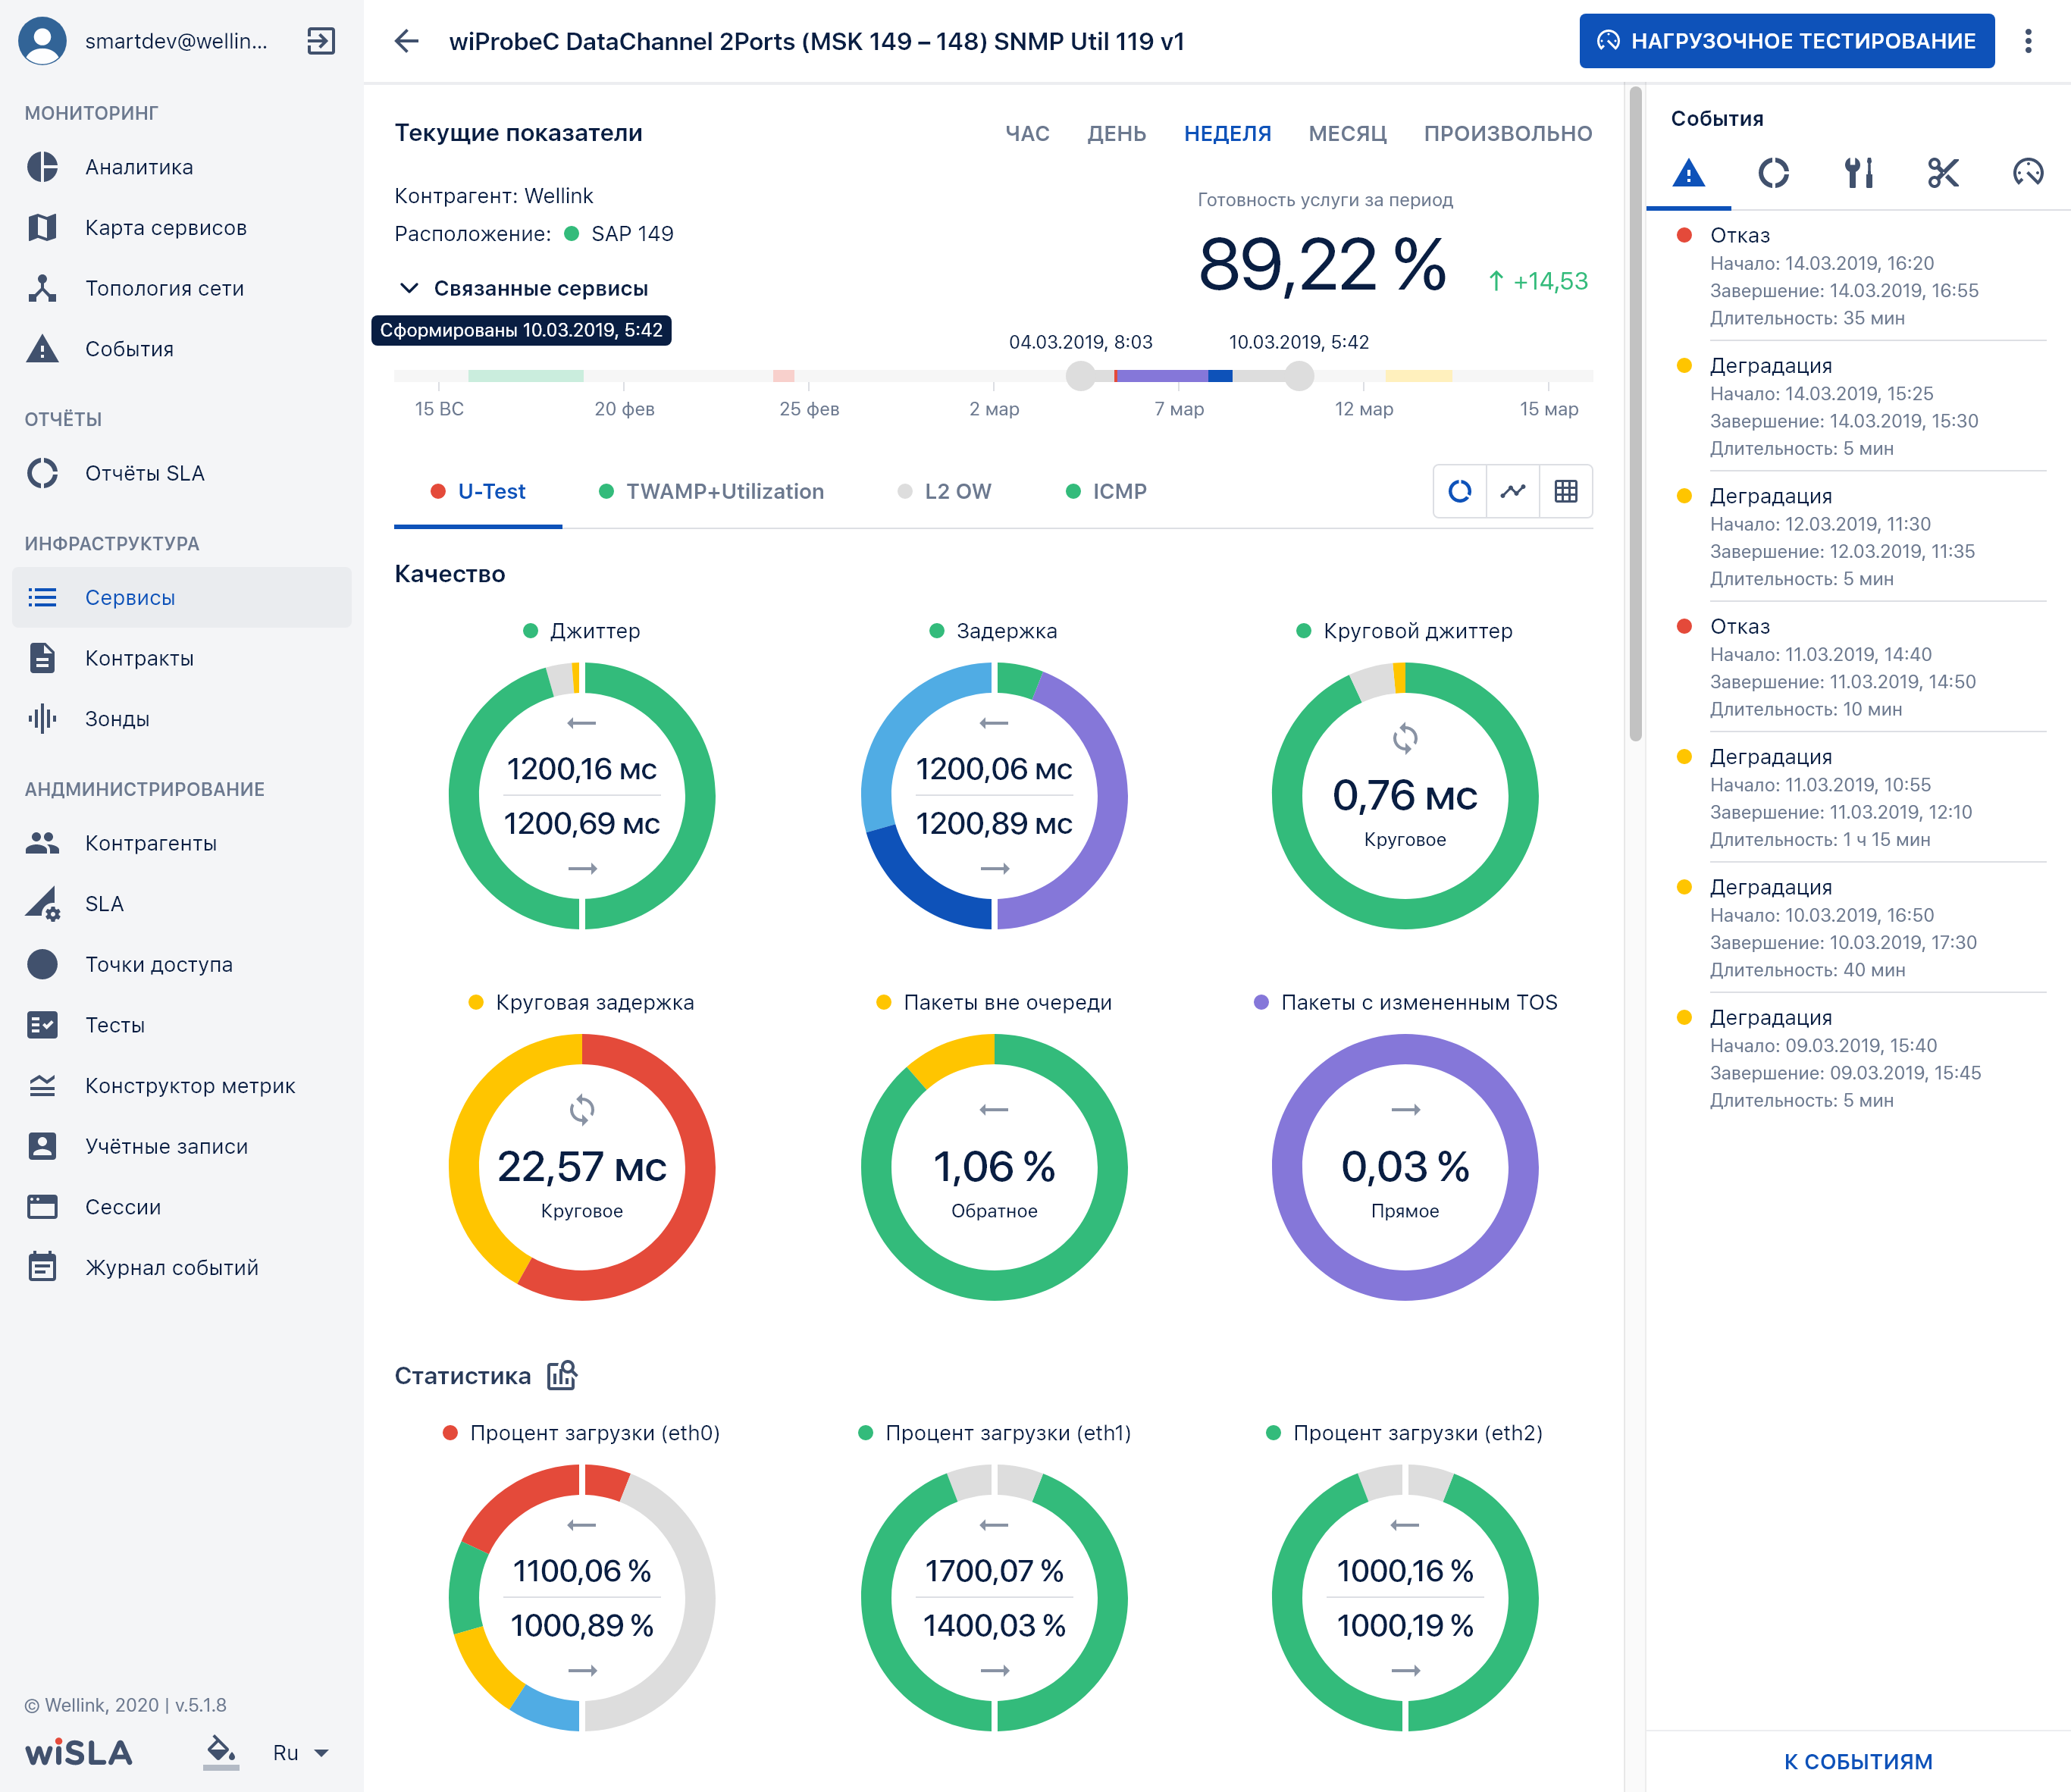Open the TWAMP+Utilization tab
The width and height of the screenshot is (2071, 1792).
click(x=712, y=491)
